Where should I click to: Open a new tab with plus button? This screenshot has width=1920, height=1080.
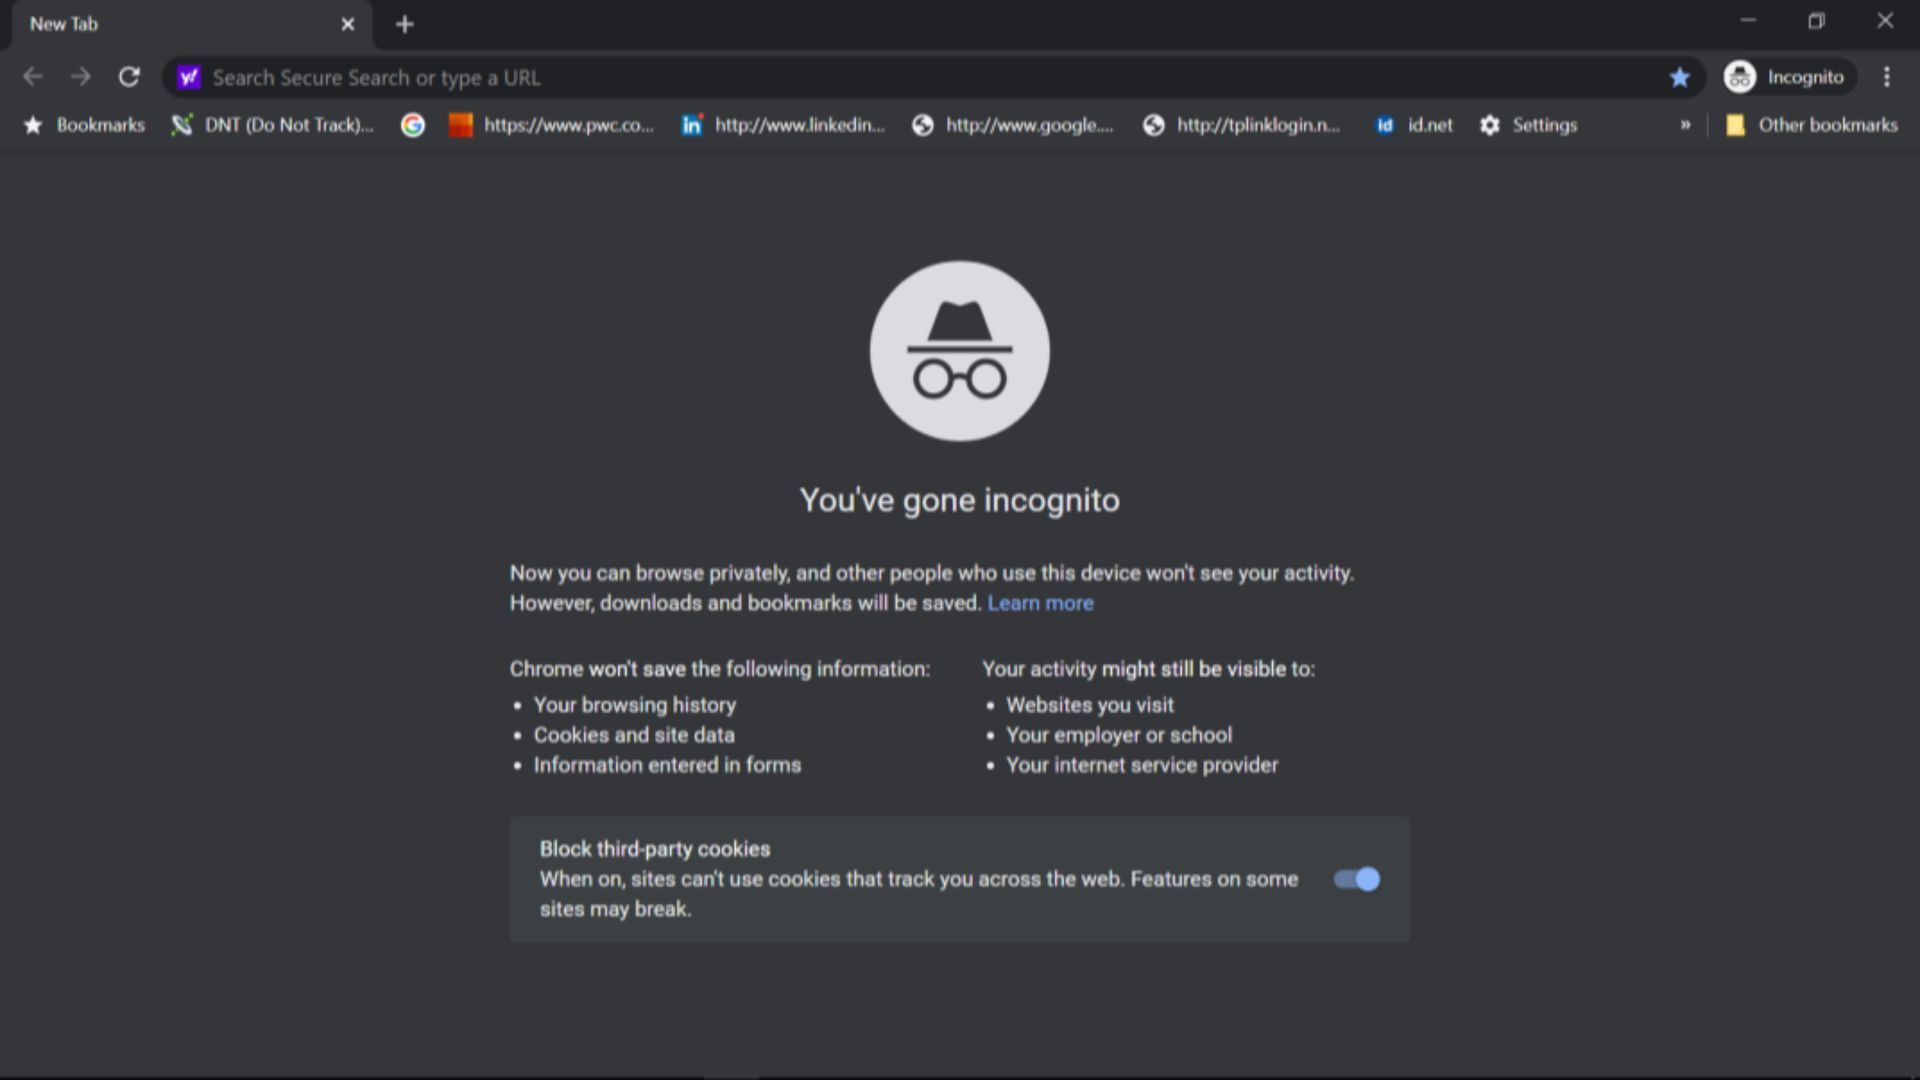404,24
